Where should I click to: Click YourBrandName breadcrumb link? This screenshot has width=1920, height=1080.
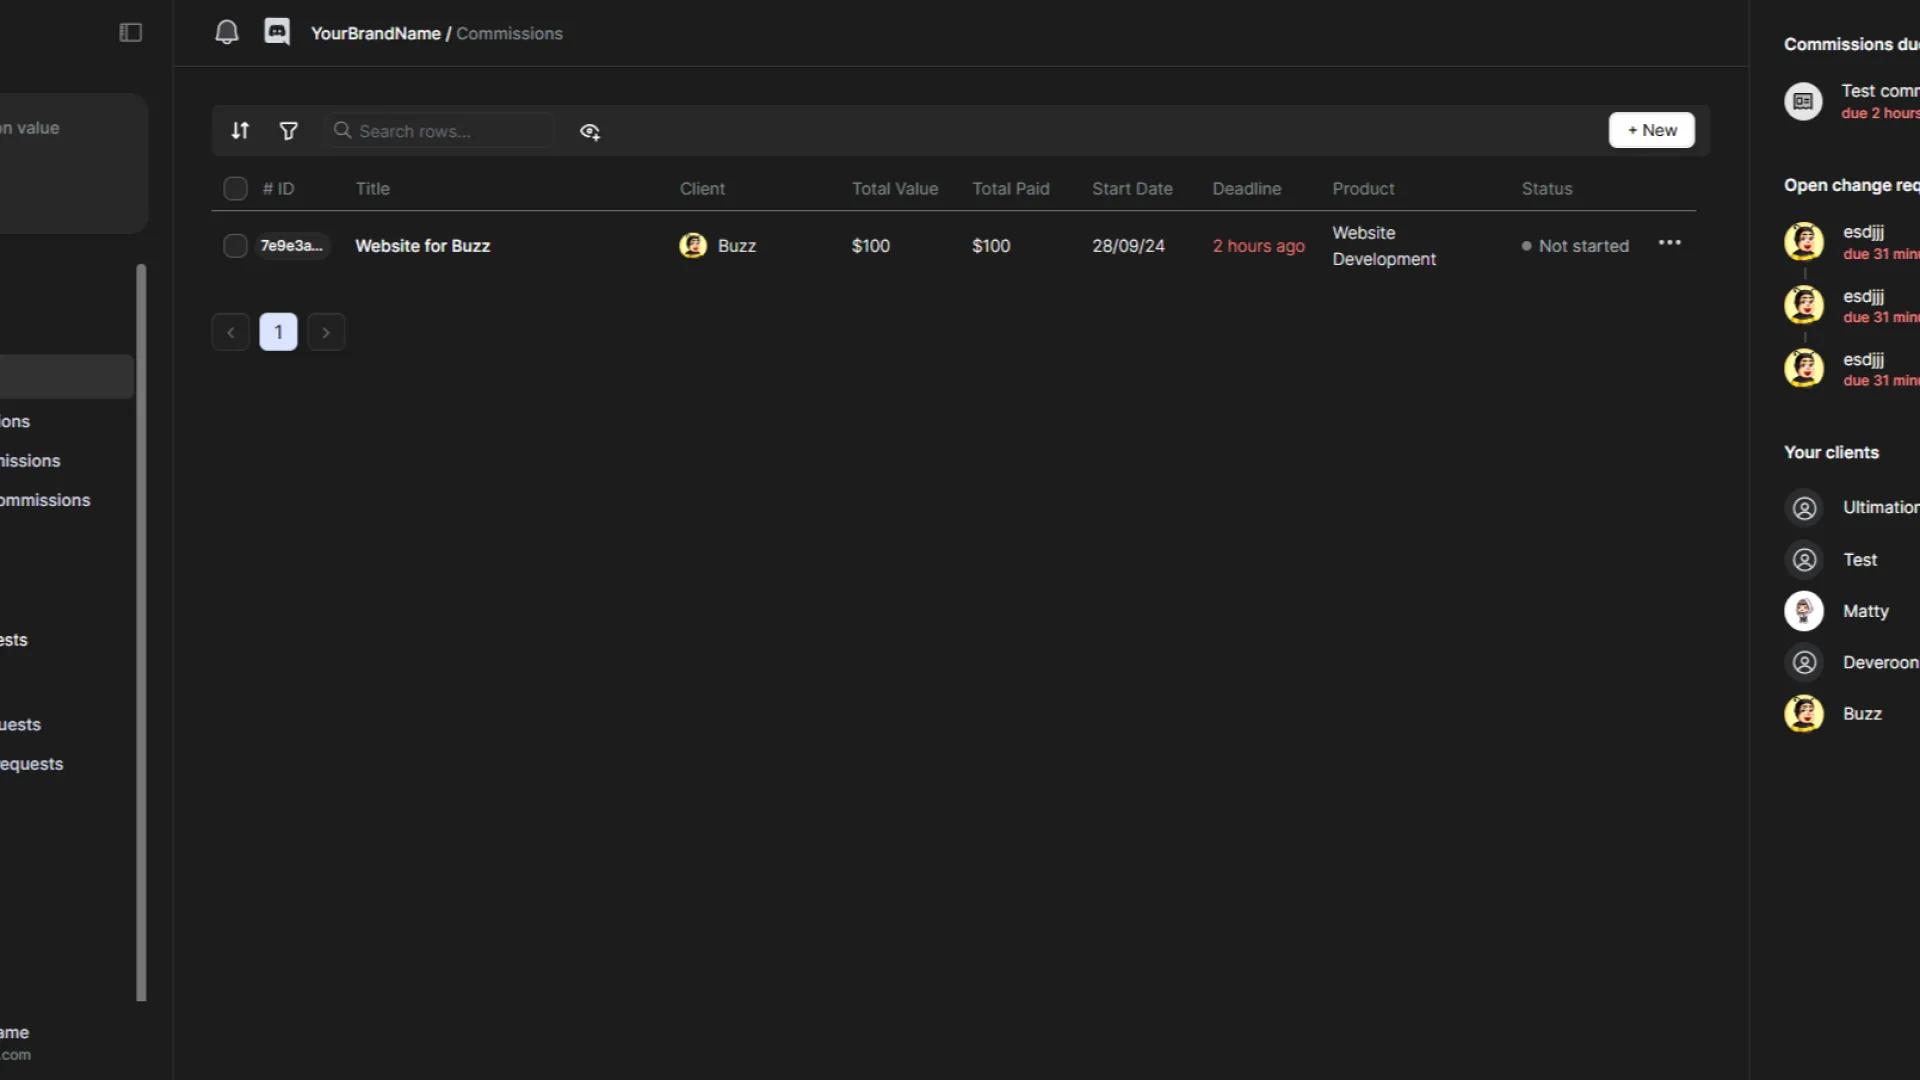click(375, 33)
